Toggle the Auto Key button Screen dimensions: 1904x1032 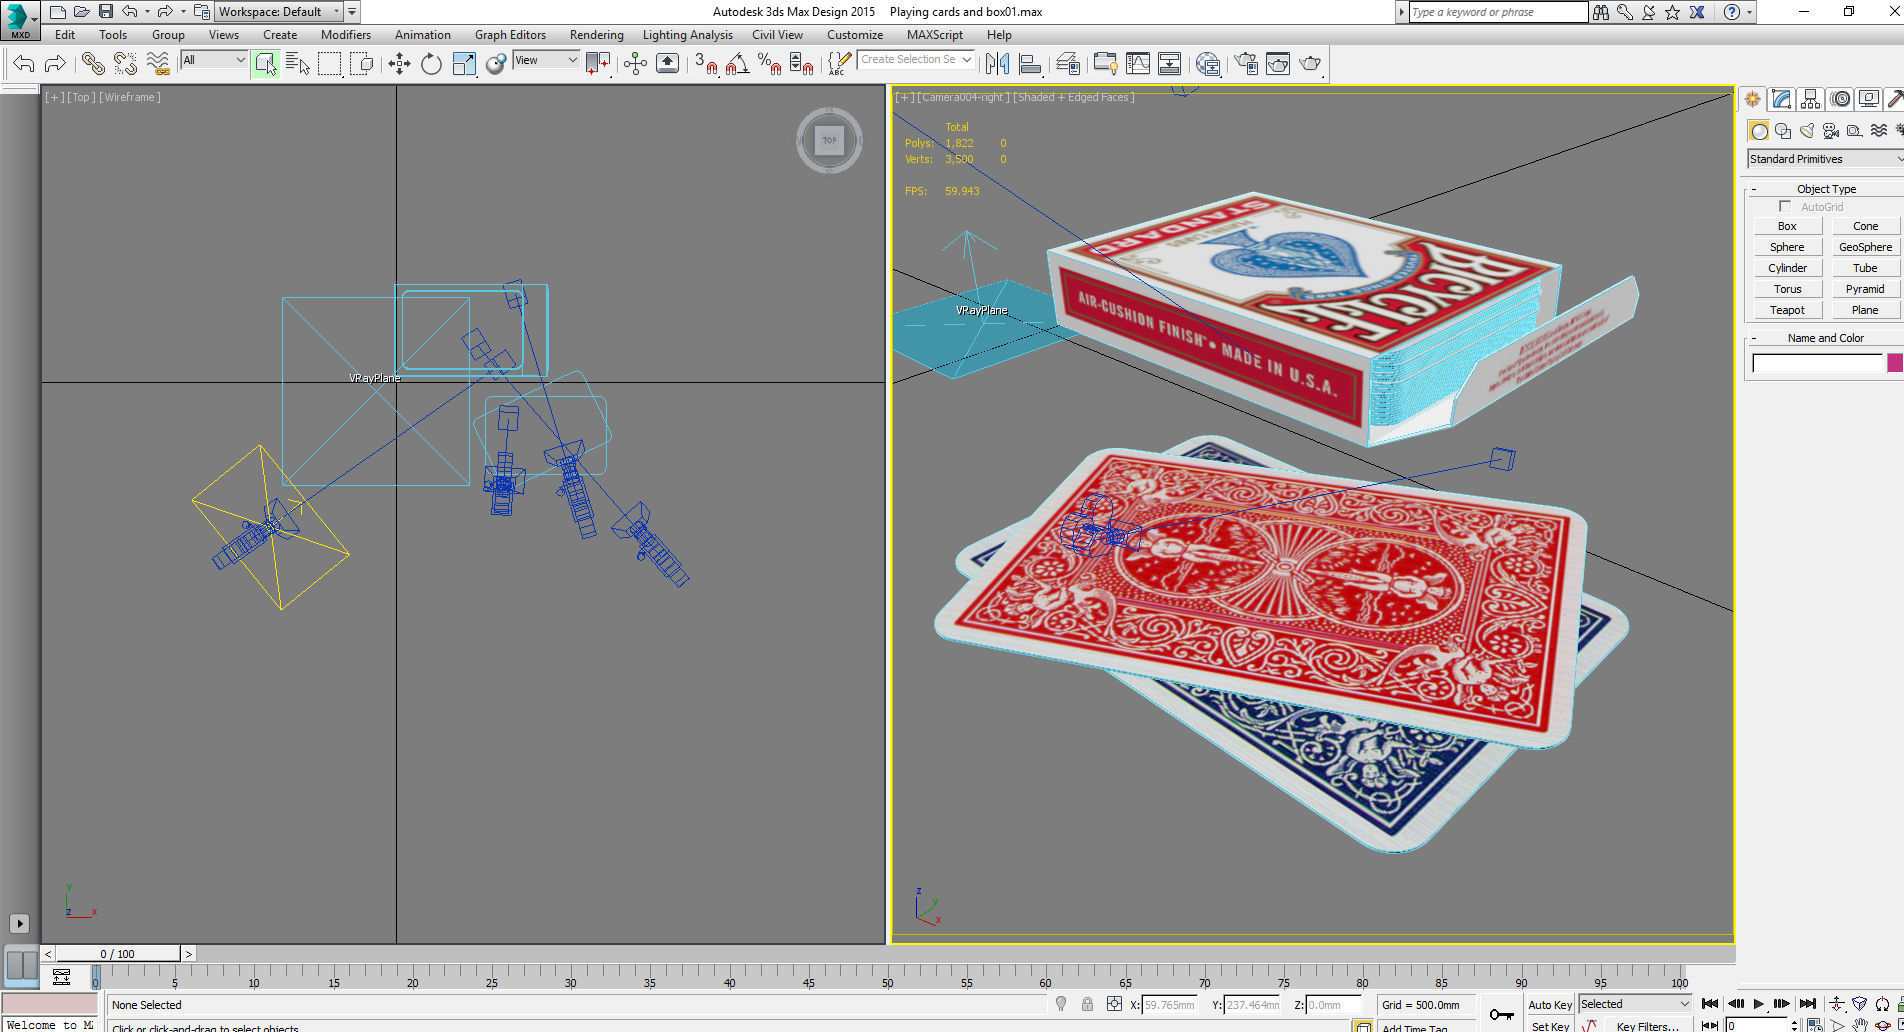click(1550, 1005)
